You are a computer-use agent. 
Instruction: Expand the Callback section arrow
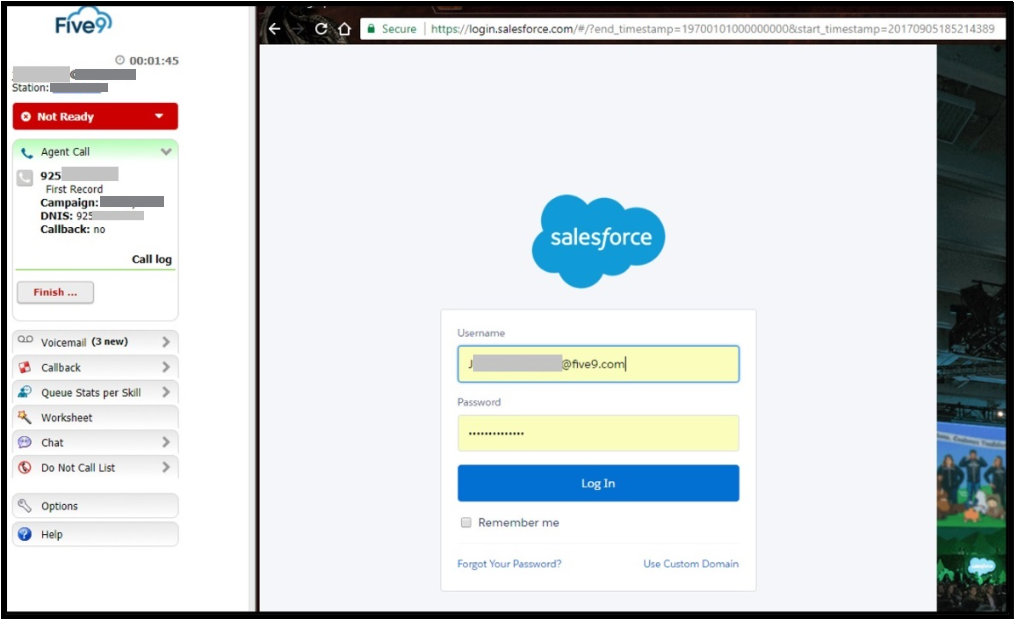click(x=166, y=367)
